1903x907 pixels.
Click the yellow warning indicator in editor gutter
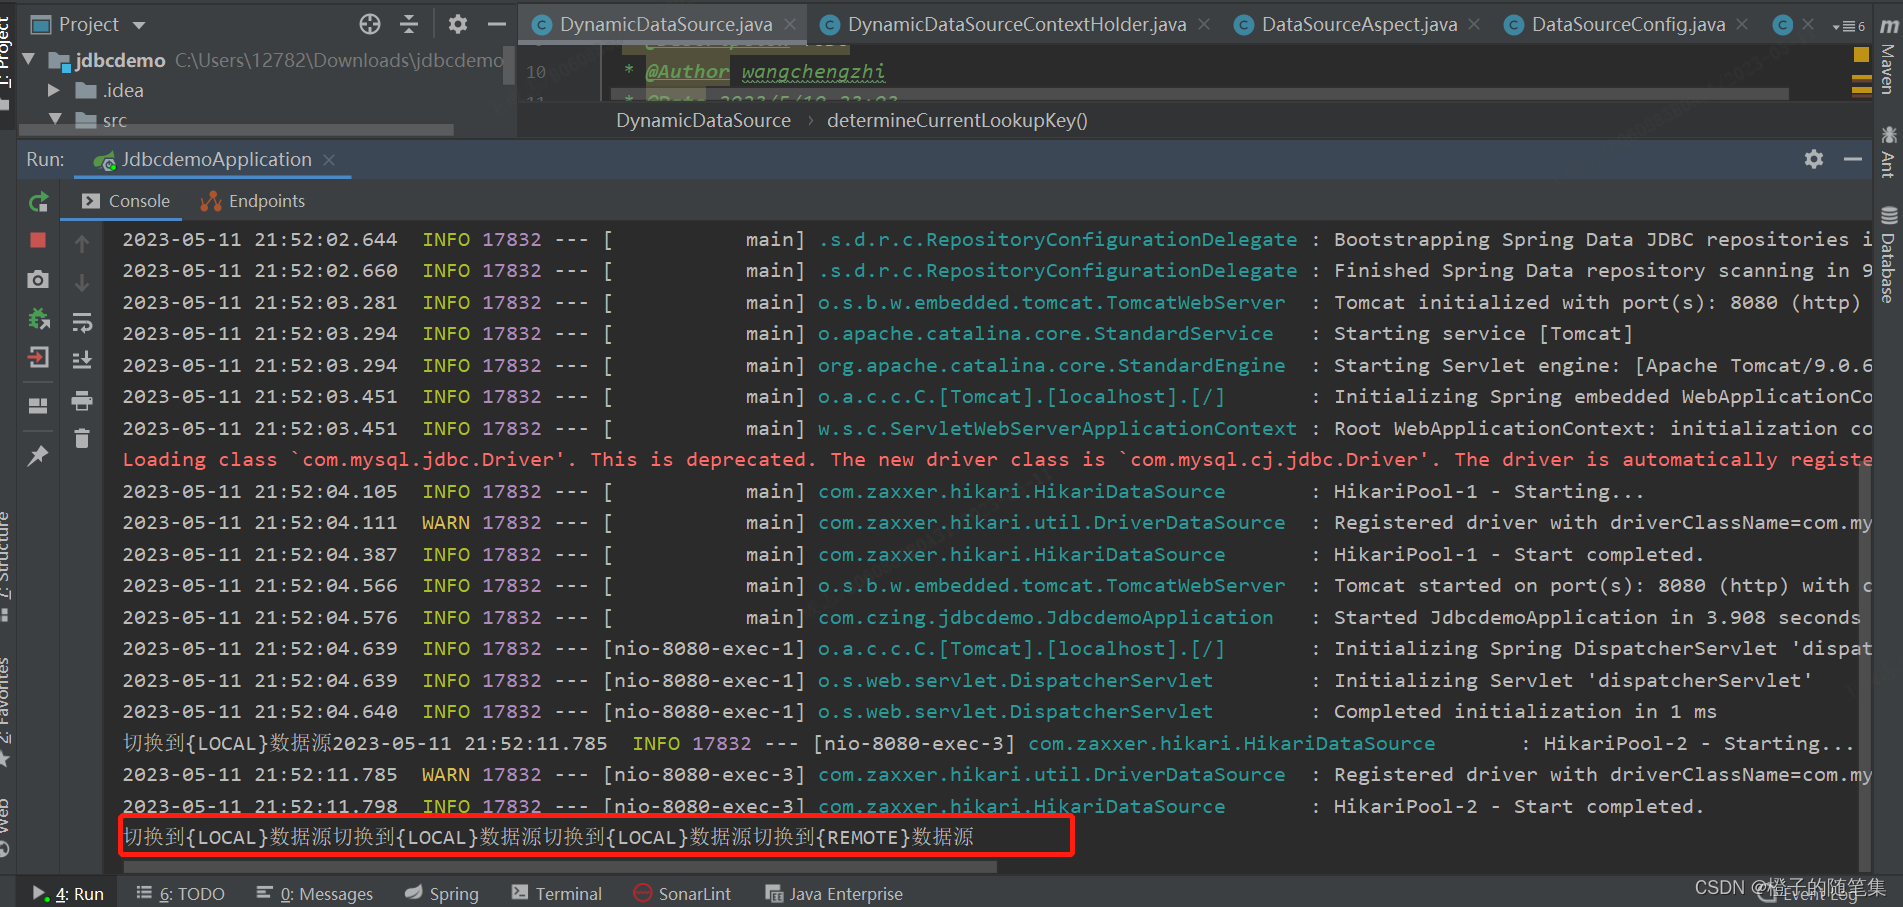1861,55
